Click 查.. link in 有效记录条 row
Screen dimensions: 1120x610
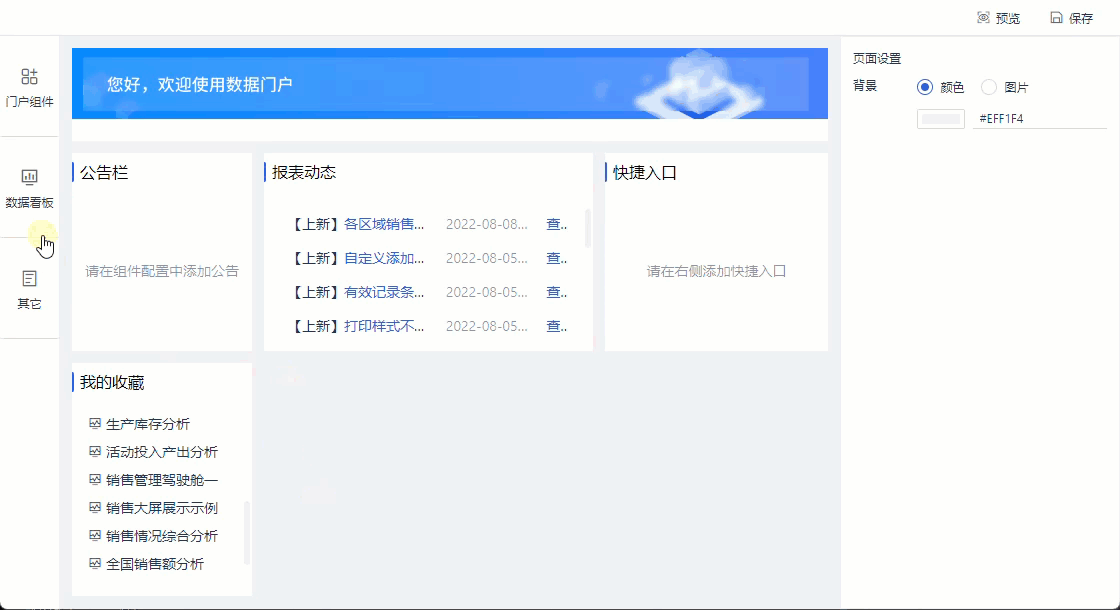[x=556, y=292]
